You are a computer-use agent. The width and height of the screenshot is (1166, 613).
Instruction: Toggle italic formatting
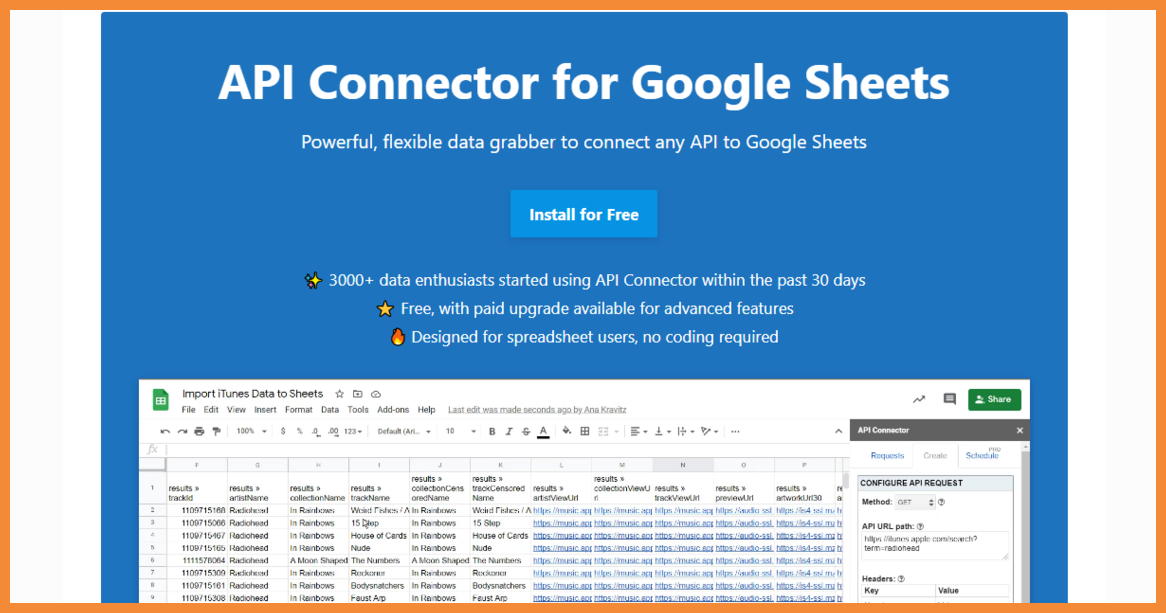[x=509, y=431]
